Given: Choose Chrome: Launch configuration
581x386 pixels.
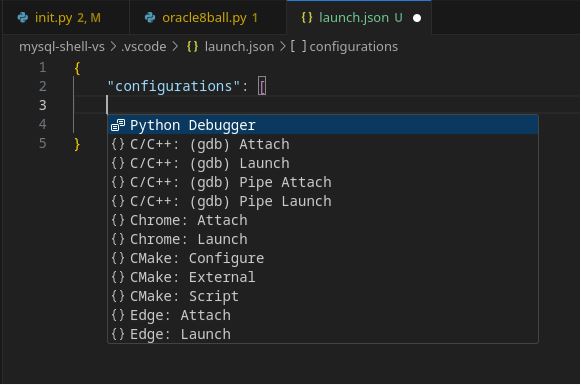Looking at the screenshot, I should (323, 239).
